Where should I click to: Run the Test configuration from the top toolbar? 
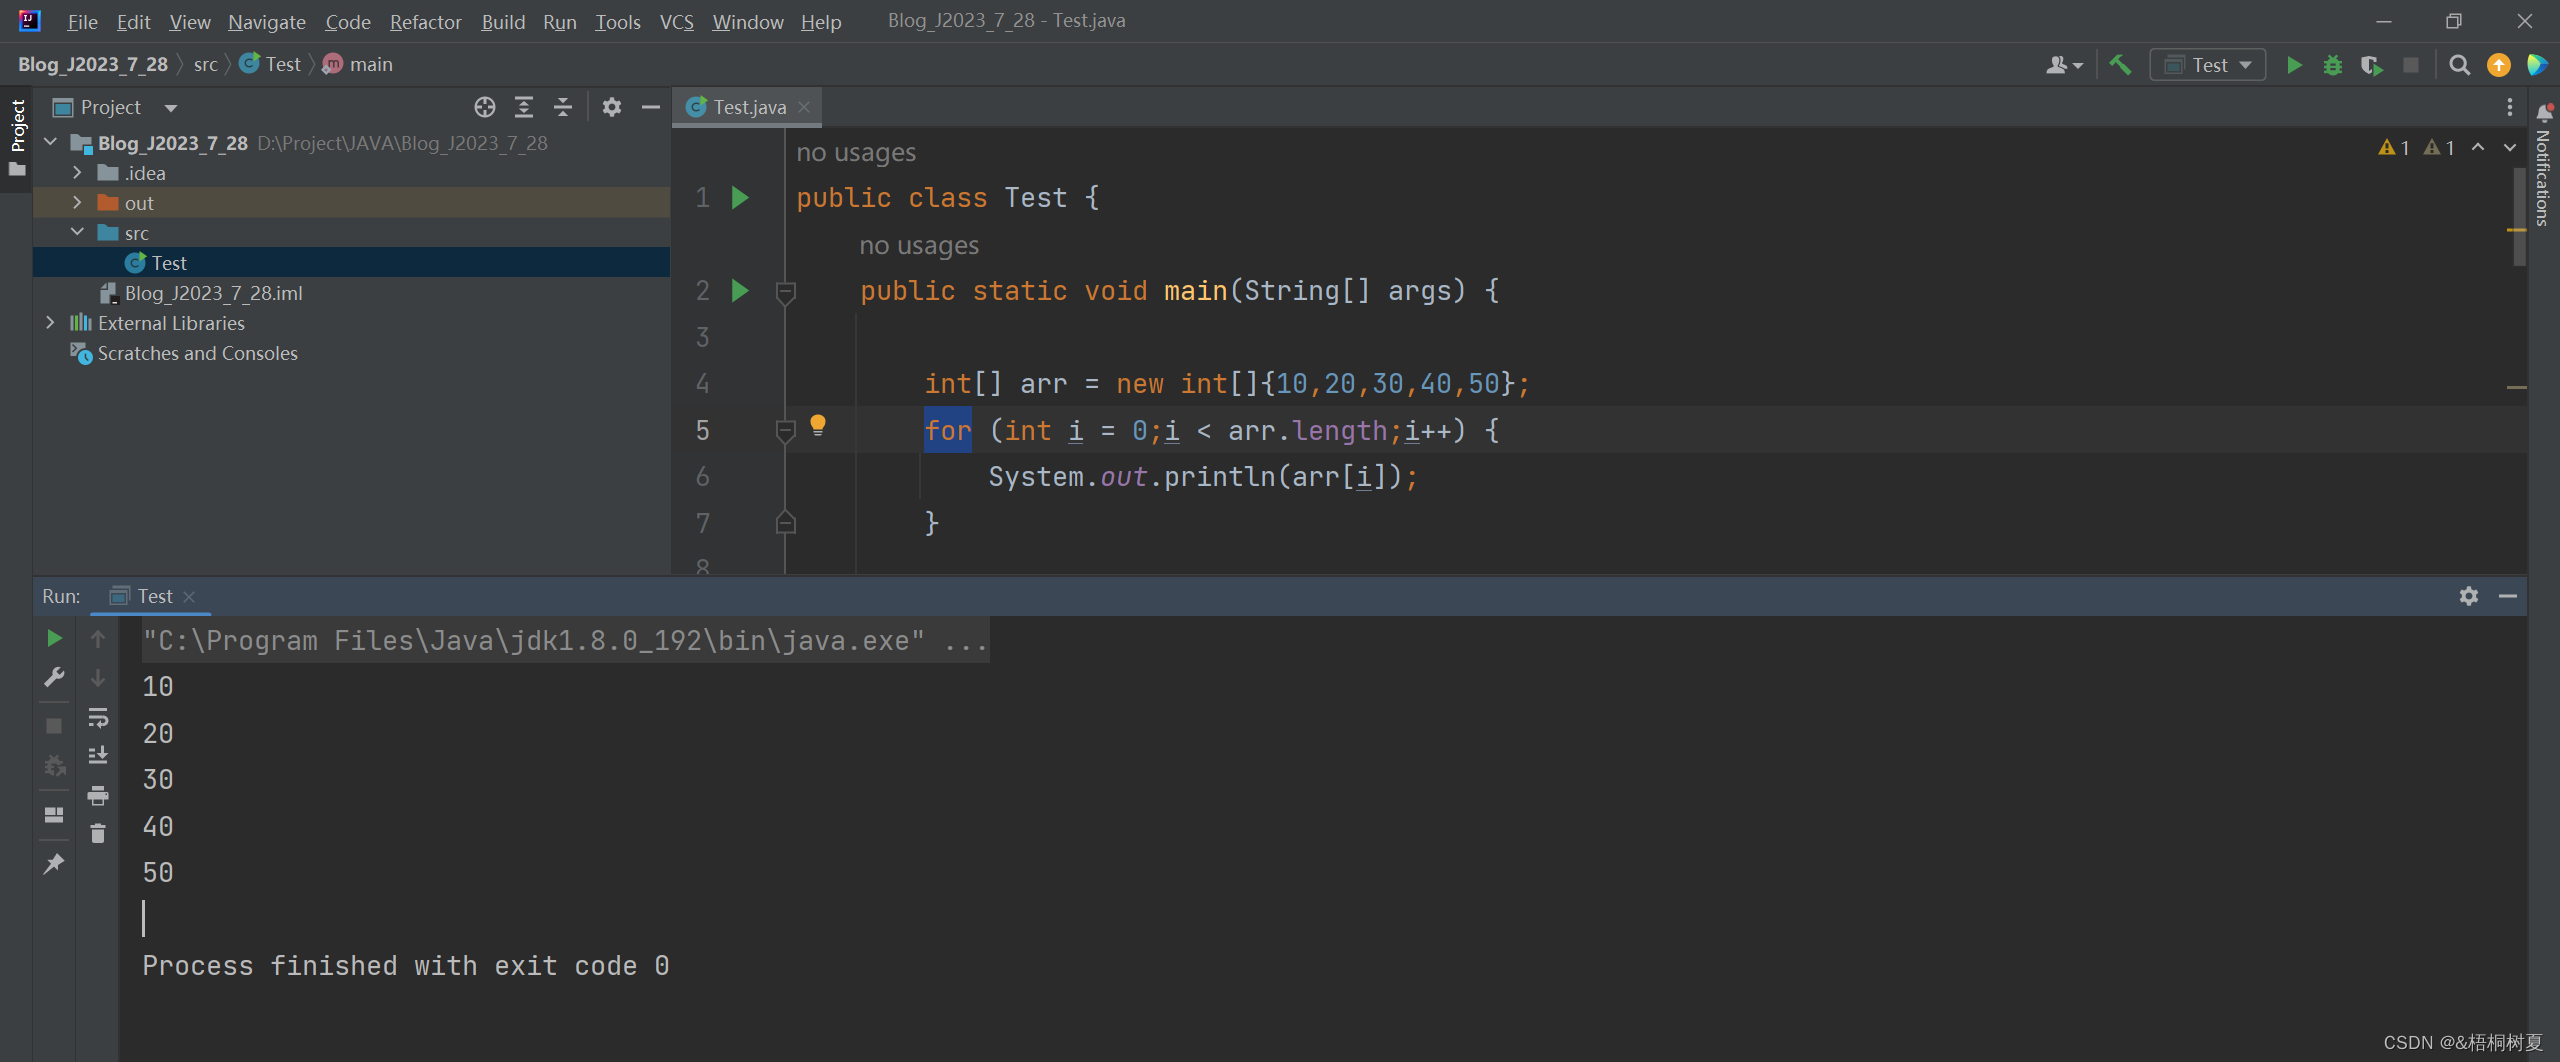pos(2295,65)
